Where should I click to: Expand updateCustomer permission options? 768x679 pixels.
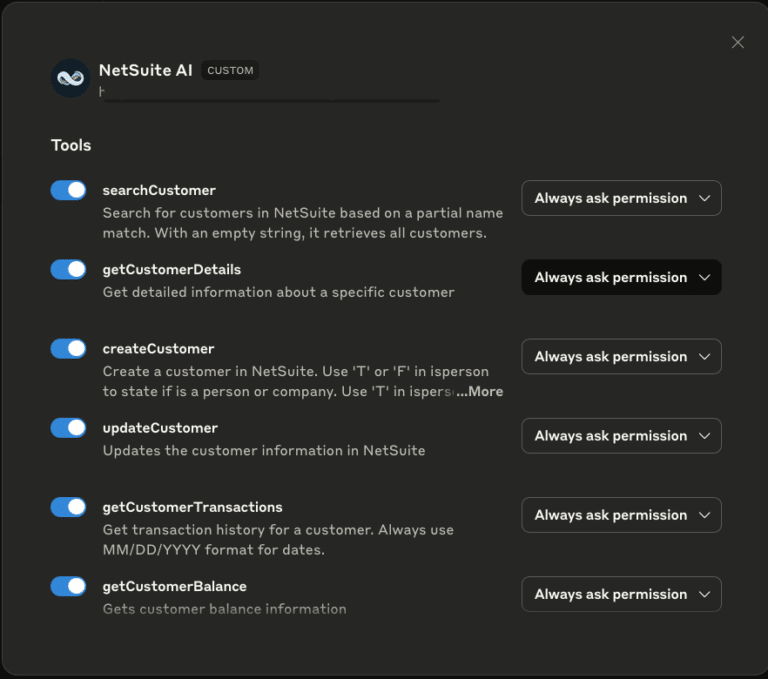[621, 436]
